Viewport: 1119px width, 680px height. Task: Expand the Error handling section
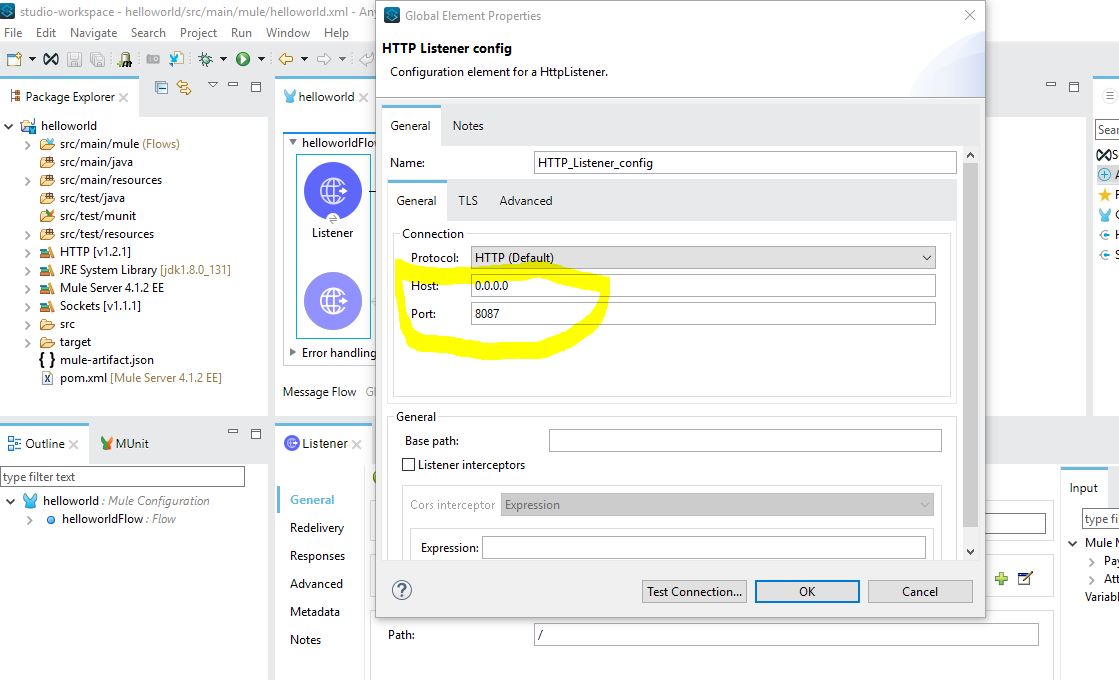[292, 353]
